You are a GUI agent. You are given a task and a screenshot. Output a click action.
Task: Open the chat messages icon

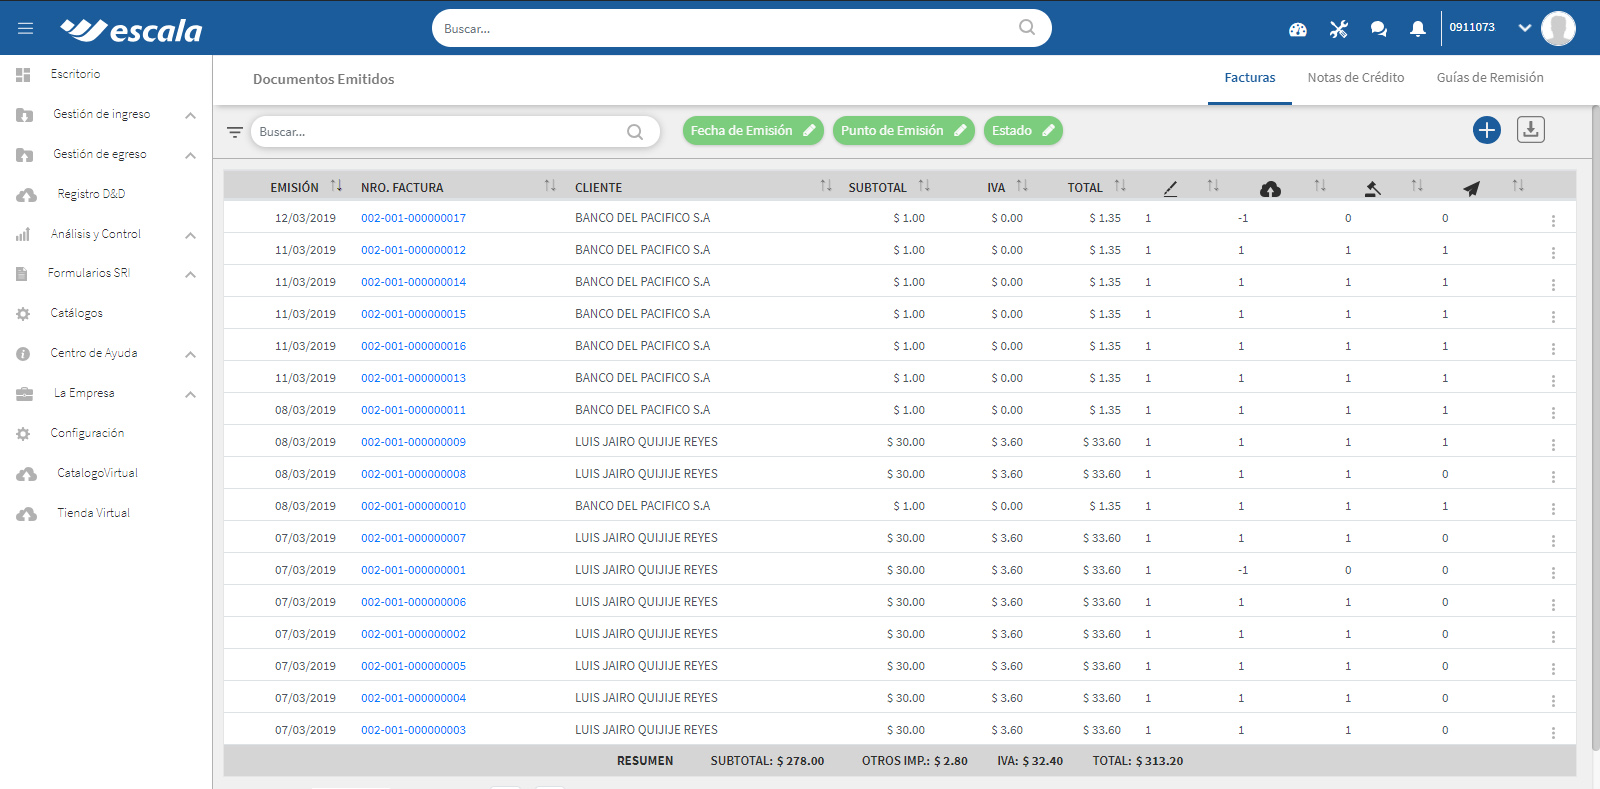point(1379,29)
